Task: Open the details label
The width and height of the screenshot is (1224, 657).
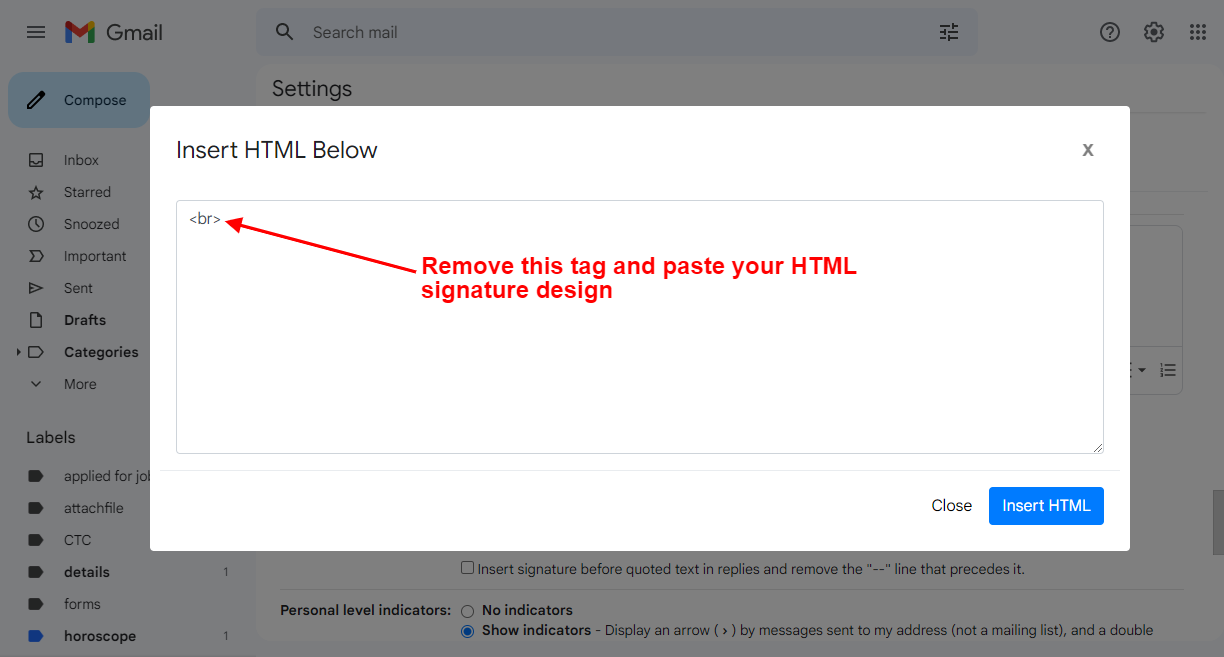Action: pyautogui.click(x=87, y=572)
